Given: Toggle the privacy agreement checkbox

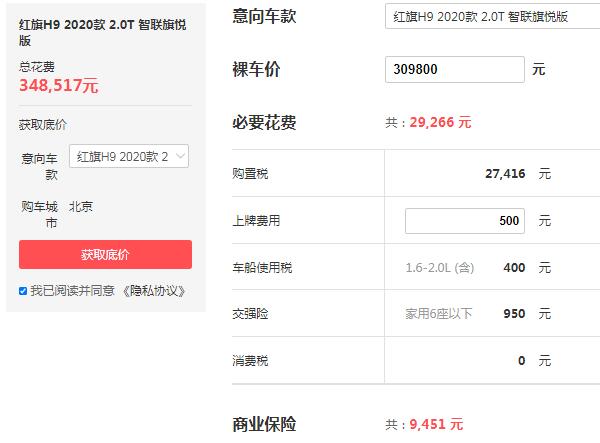Looking at the screenshot, I should [23, 291].
